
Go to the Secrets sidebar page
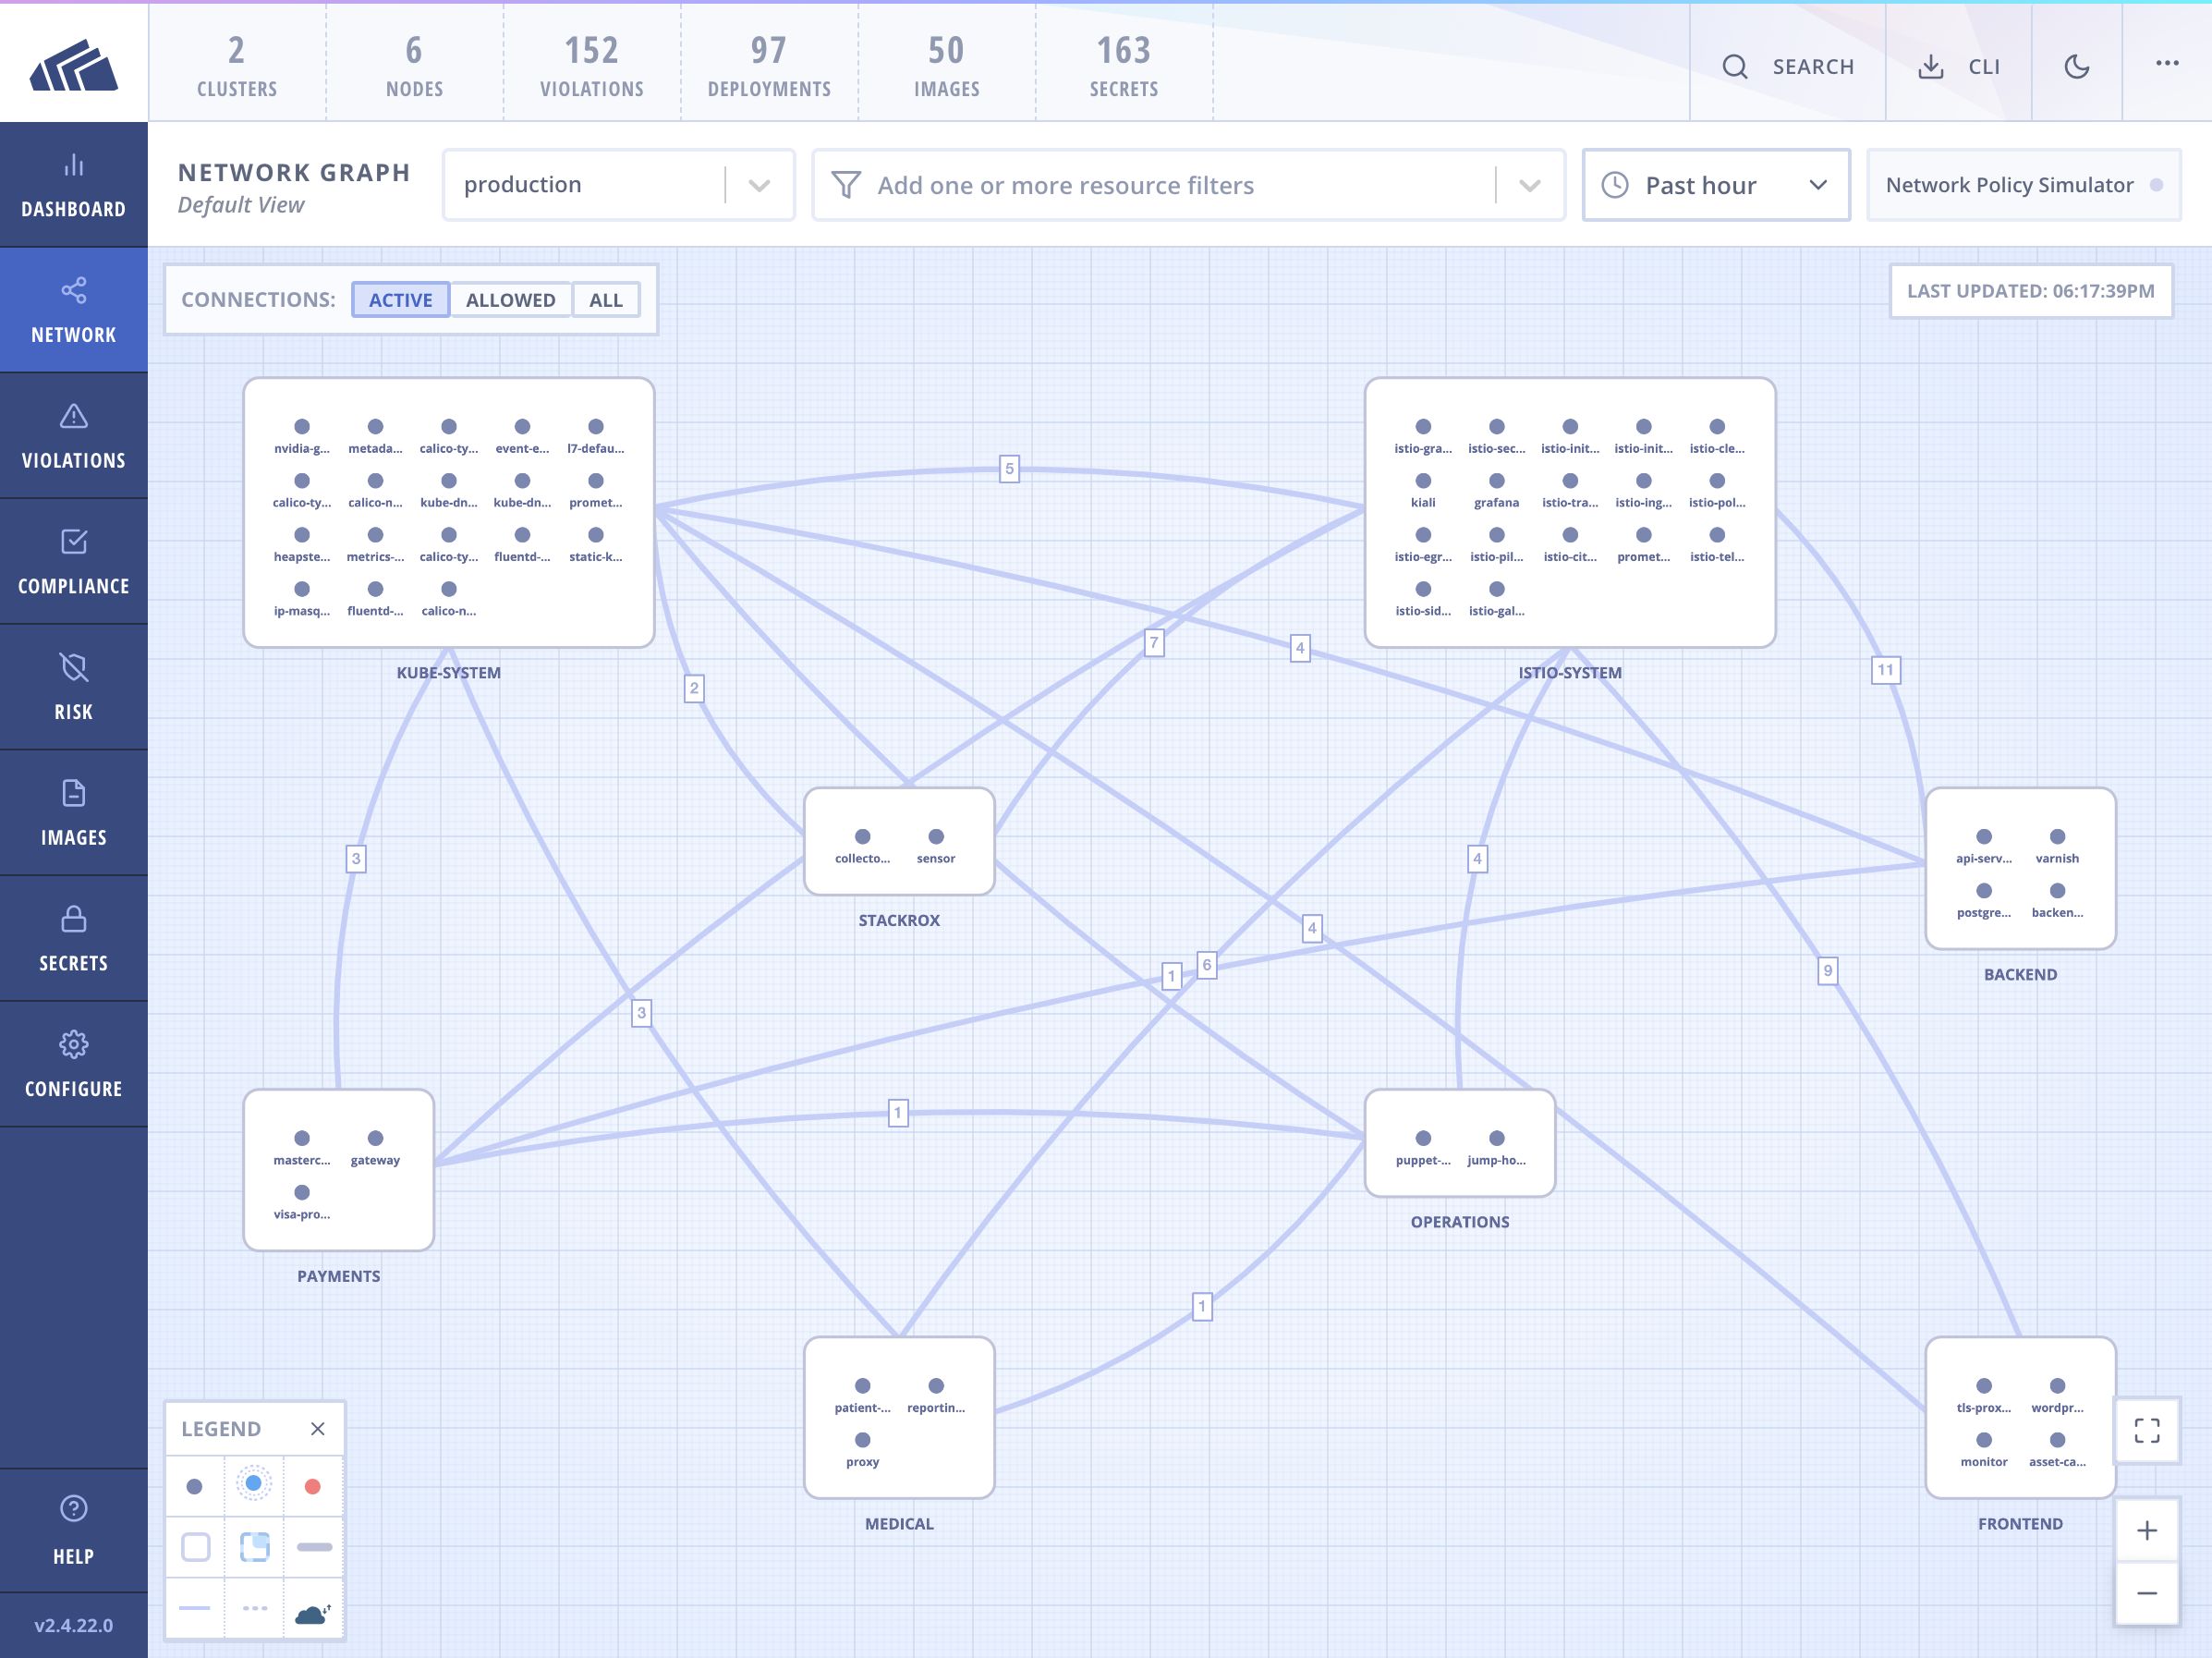tap(74, 939)
